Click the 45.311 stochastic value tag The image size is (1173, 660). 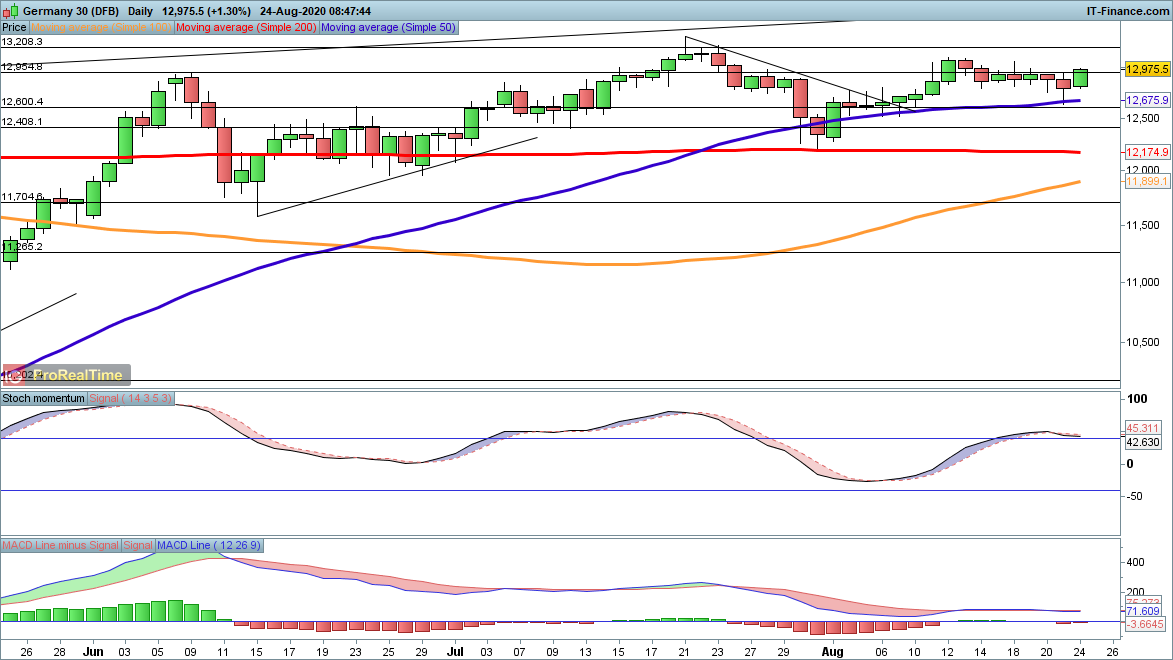tap(1142, 426)
